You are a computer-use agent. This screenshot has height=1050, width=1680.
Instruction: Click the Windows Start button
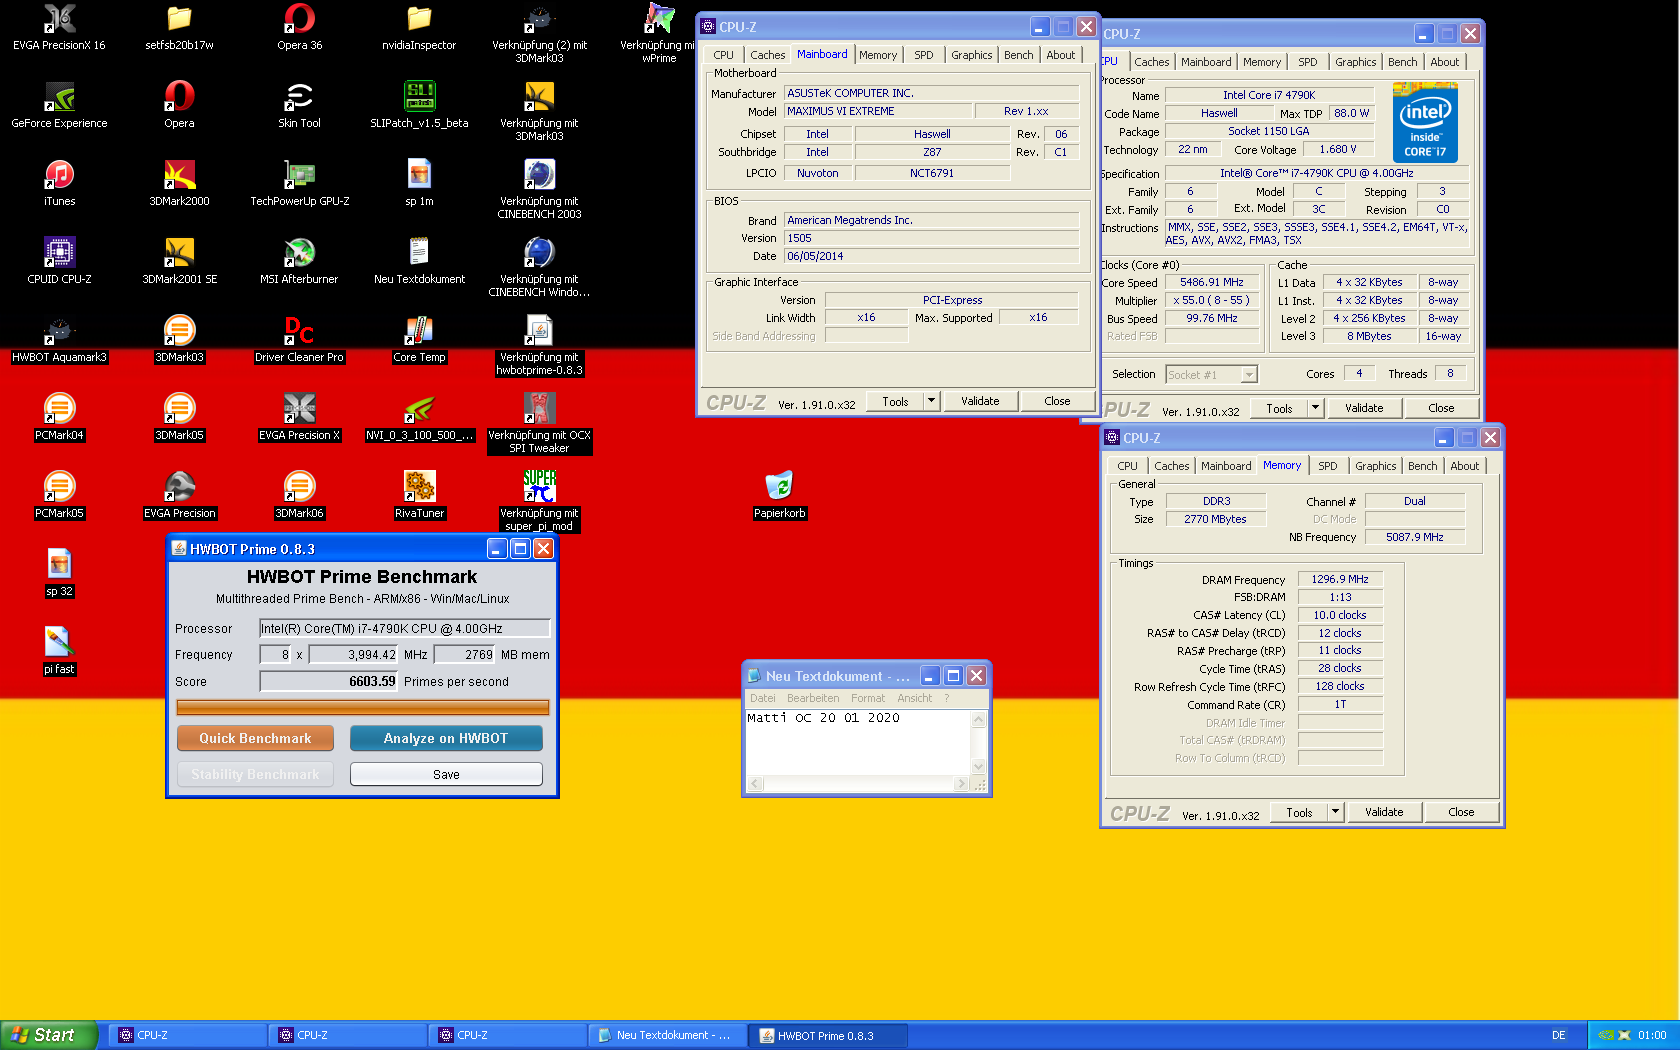click(48, 1035)
